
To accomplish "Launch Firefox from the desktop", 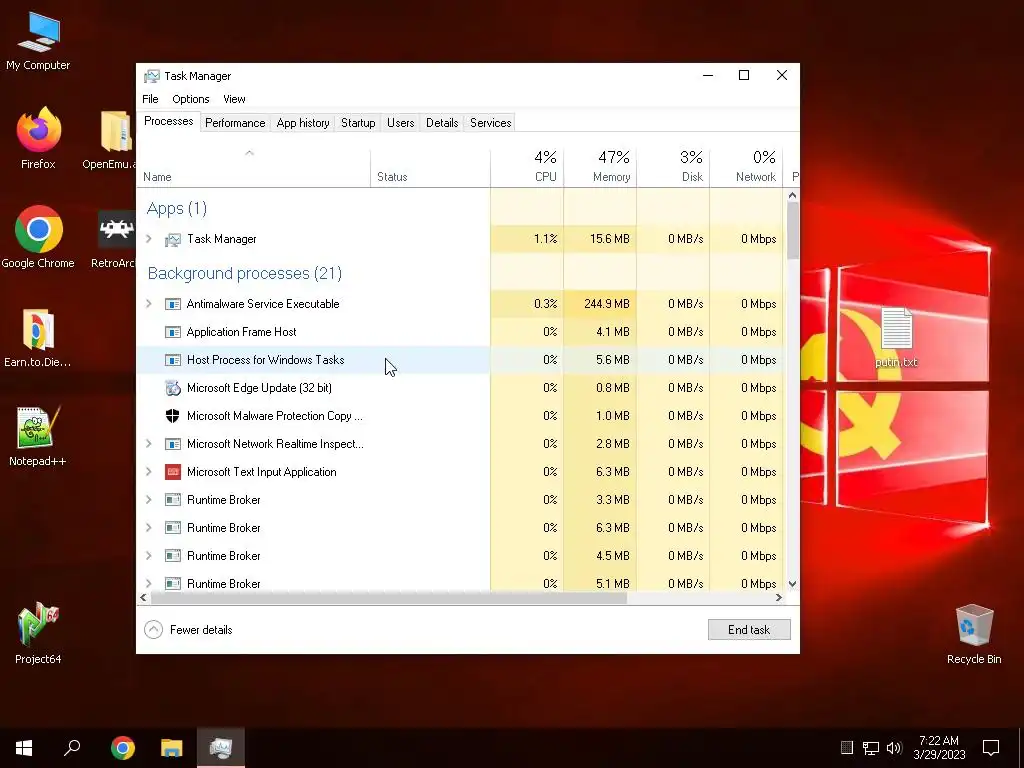I will [38, 138].
